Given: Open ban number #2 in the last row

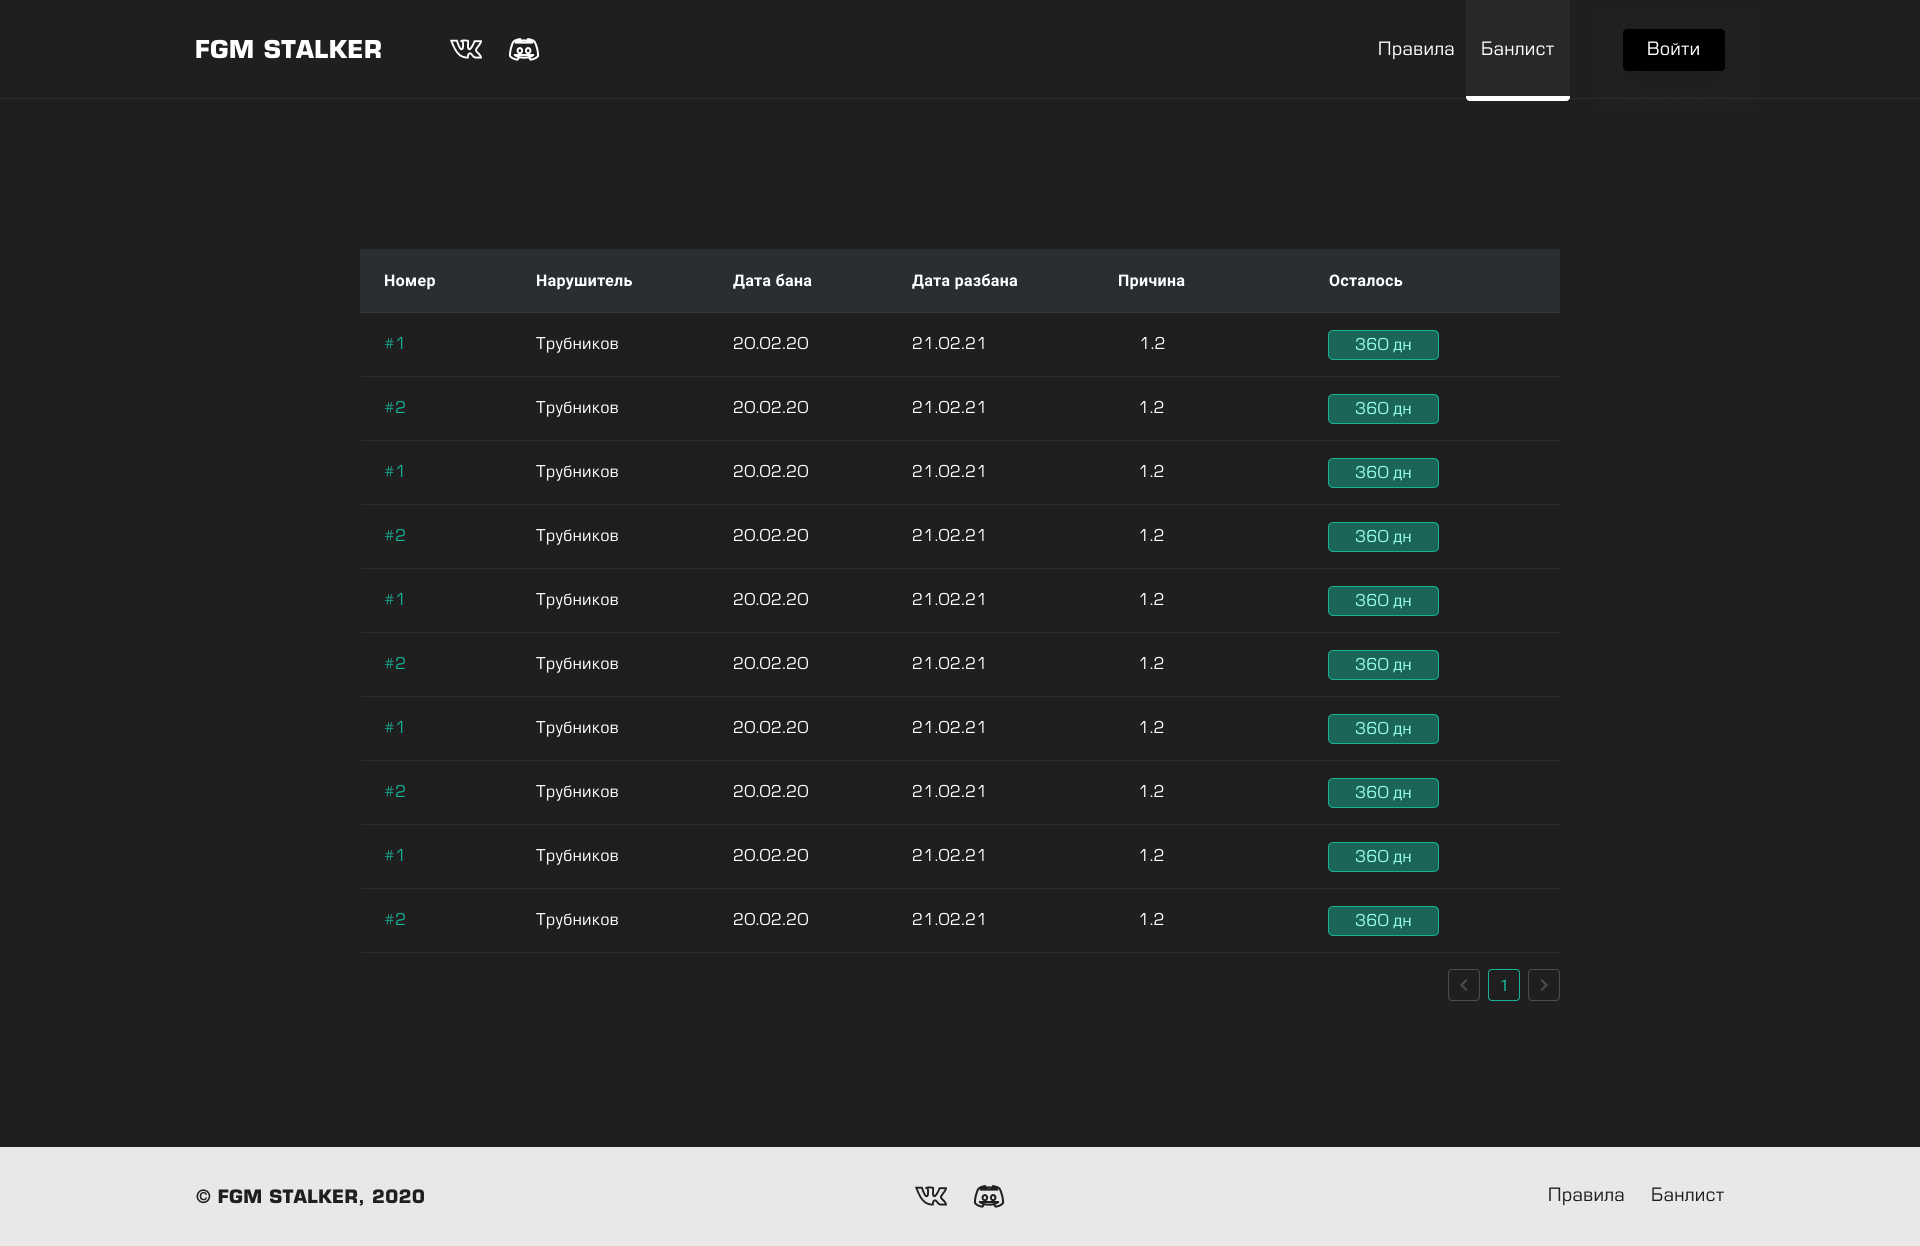Looking at the screenshot, I should coord(395,919).
